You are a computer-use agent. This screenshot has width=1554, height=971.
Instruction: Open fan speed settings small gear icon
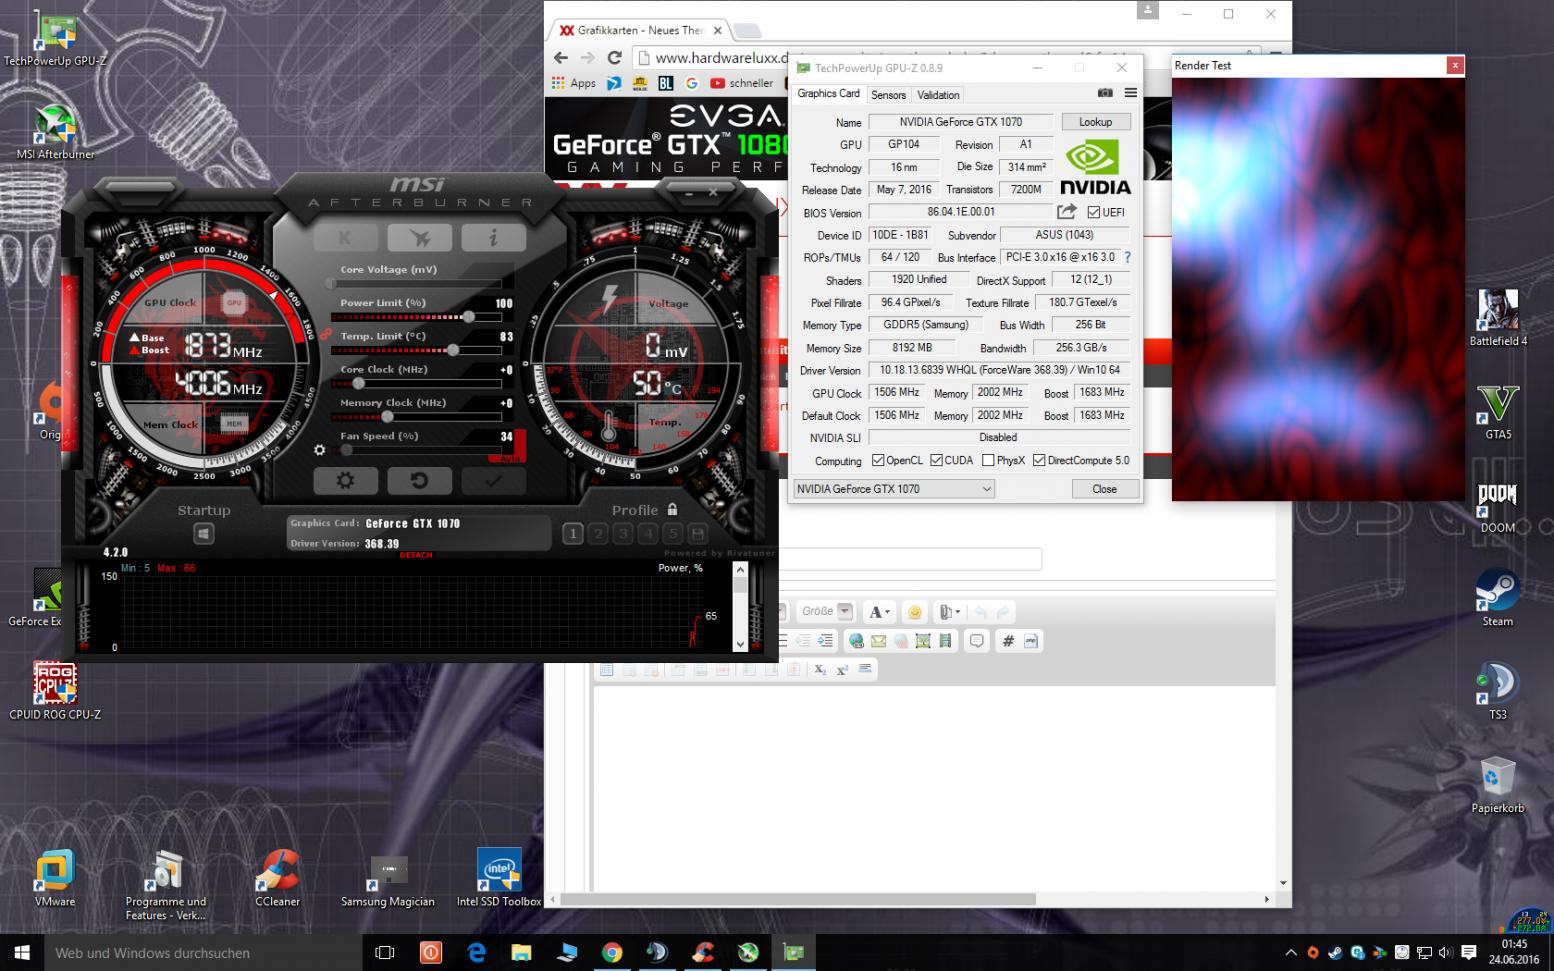(320, 450)
